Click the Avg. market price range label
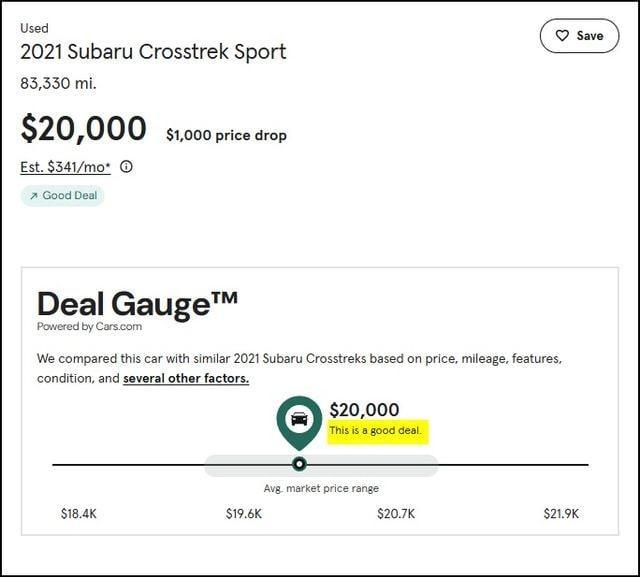 321,488
